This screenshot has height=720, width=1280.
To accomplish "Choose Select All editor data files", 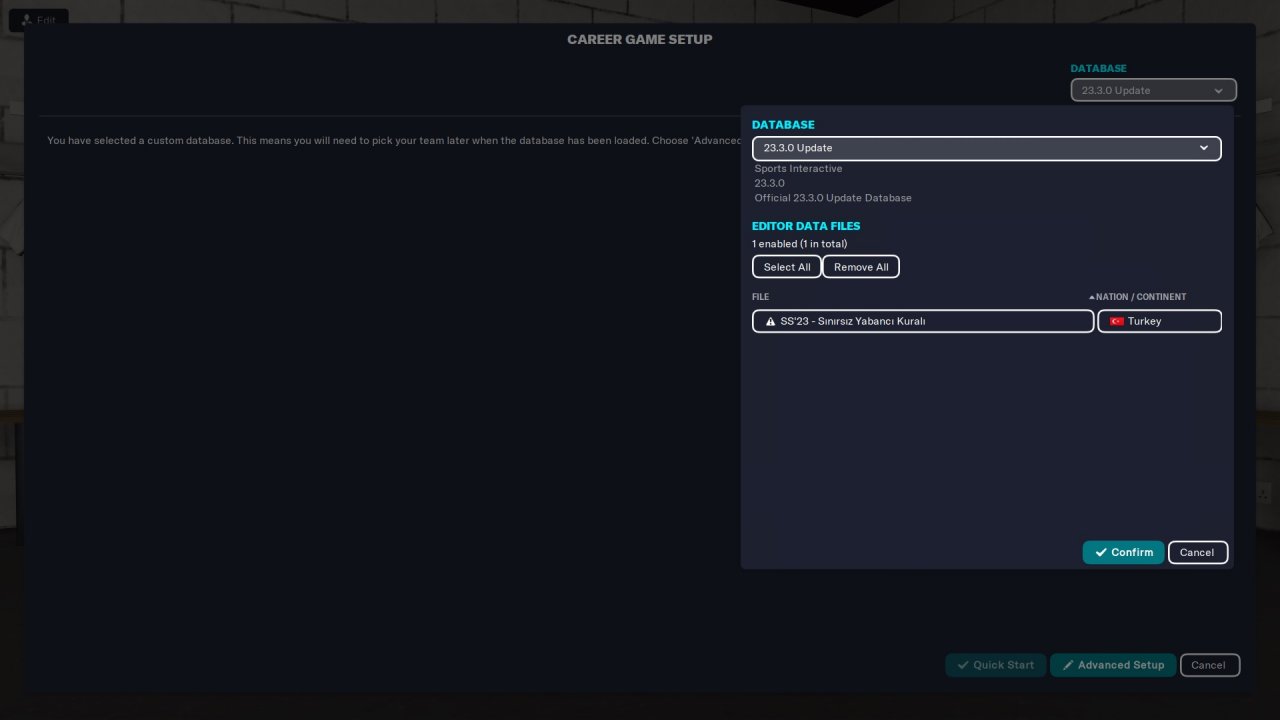I will click(x=787, y=267).
